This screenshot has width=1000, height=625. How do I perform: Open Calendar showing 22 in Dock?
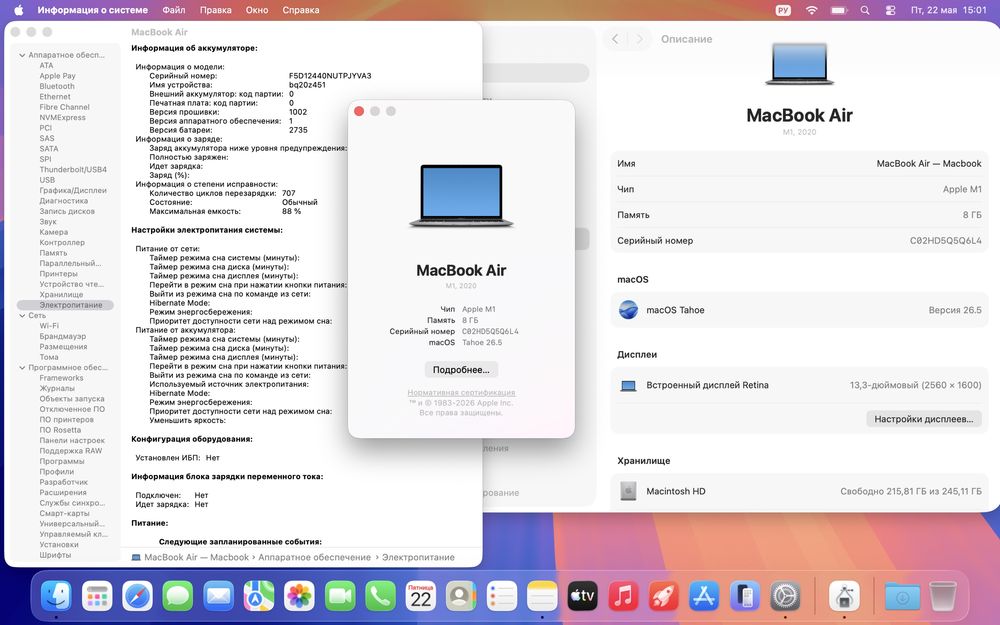click(421, 596)
